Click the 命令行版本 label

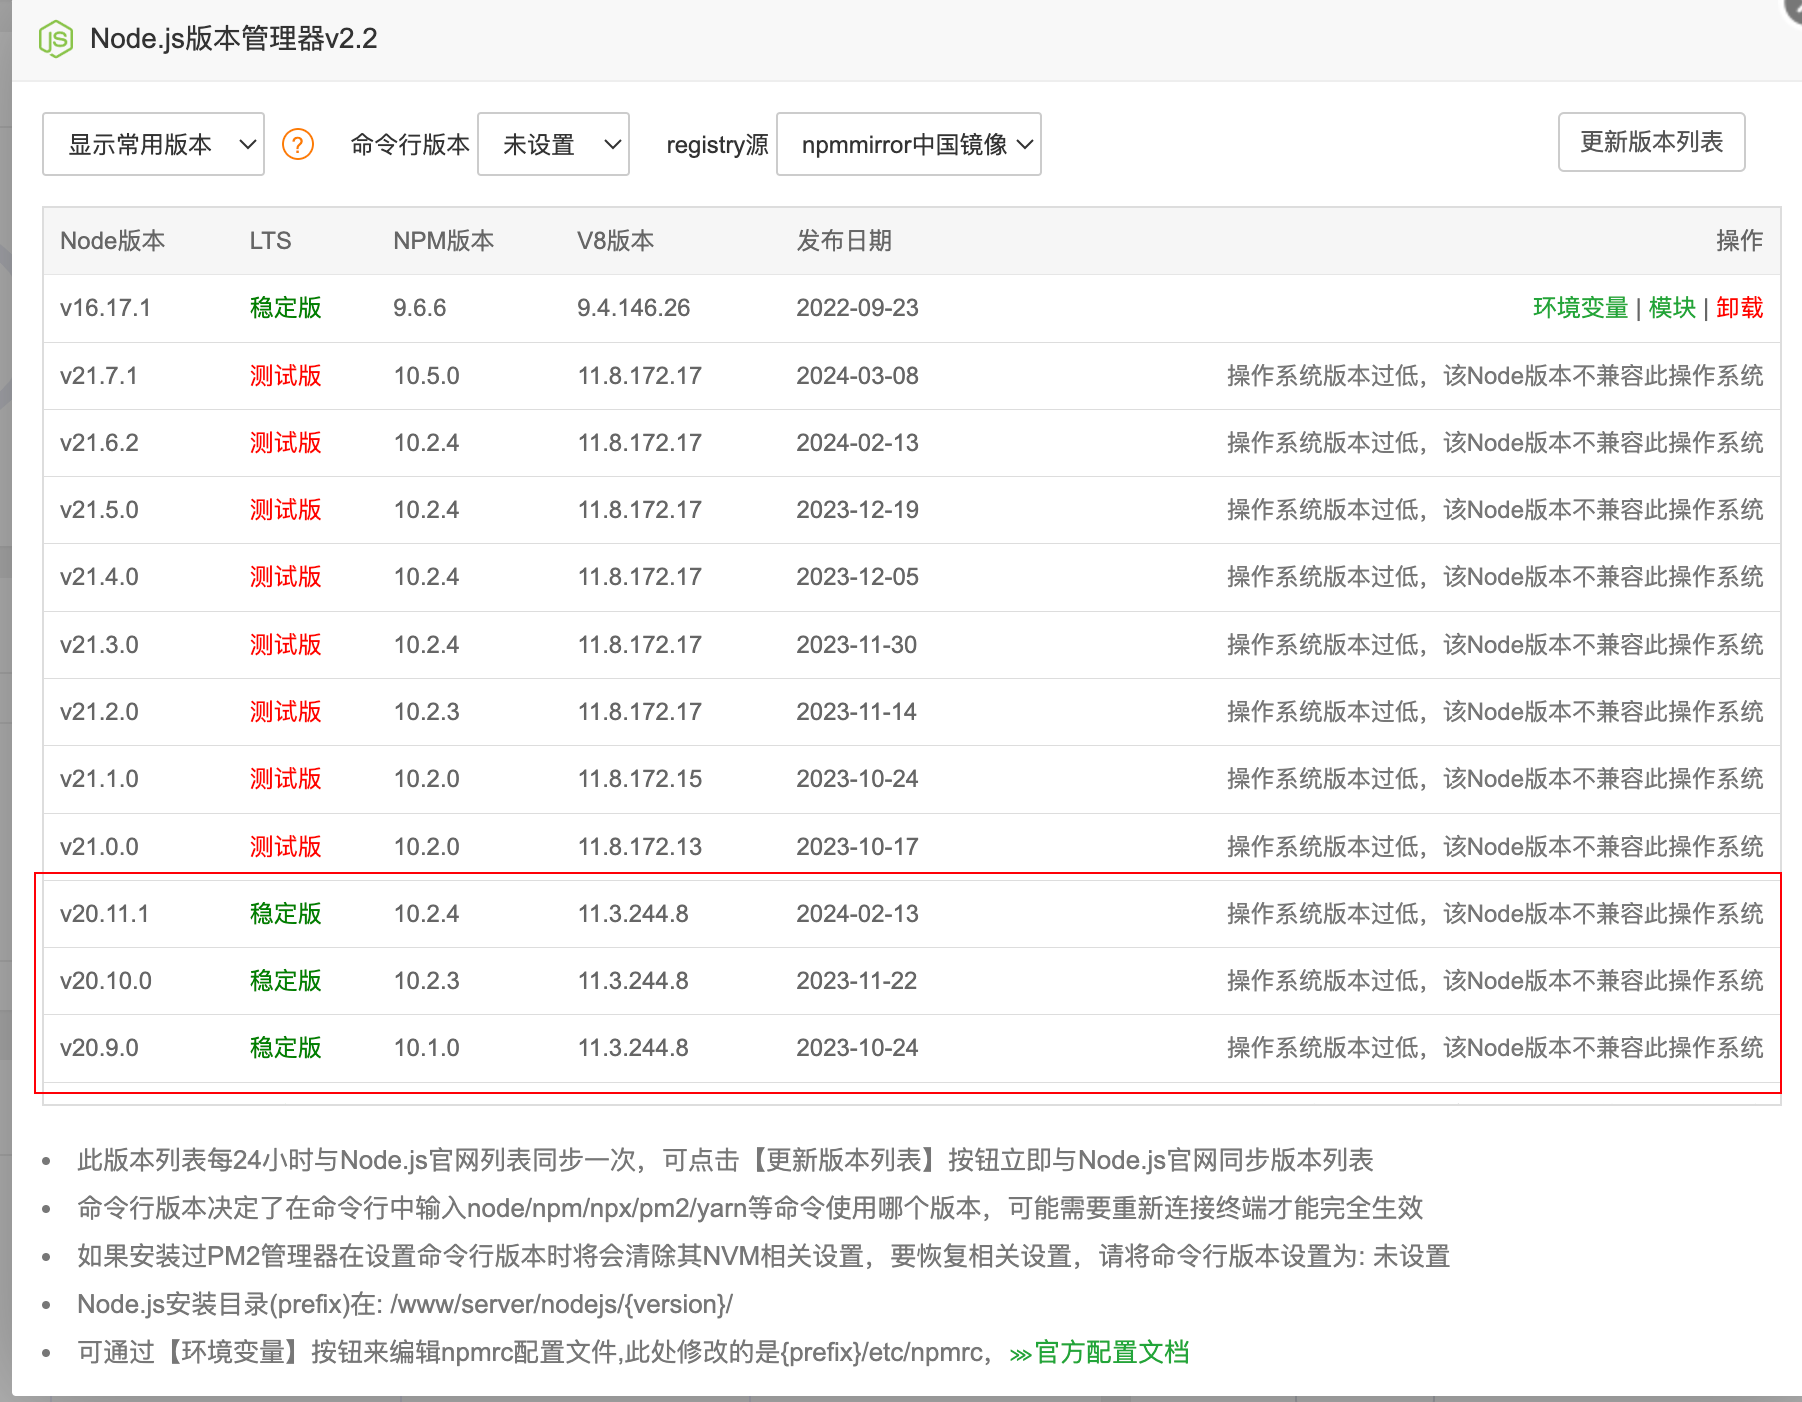pyautogui.click(x=410, y=144)
